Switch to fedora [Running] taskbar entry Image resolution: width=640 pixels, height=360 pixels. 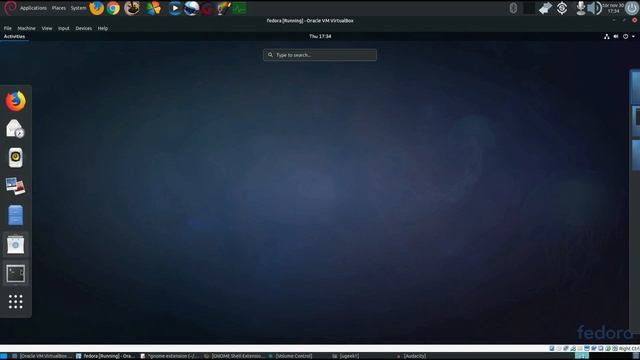(x=105, y=356)
